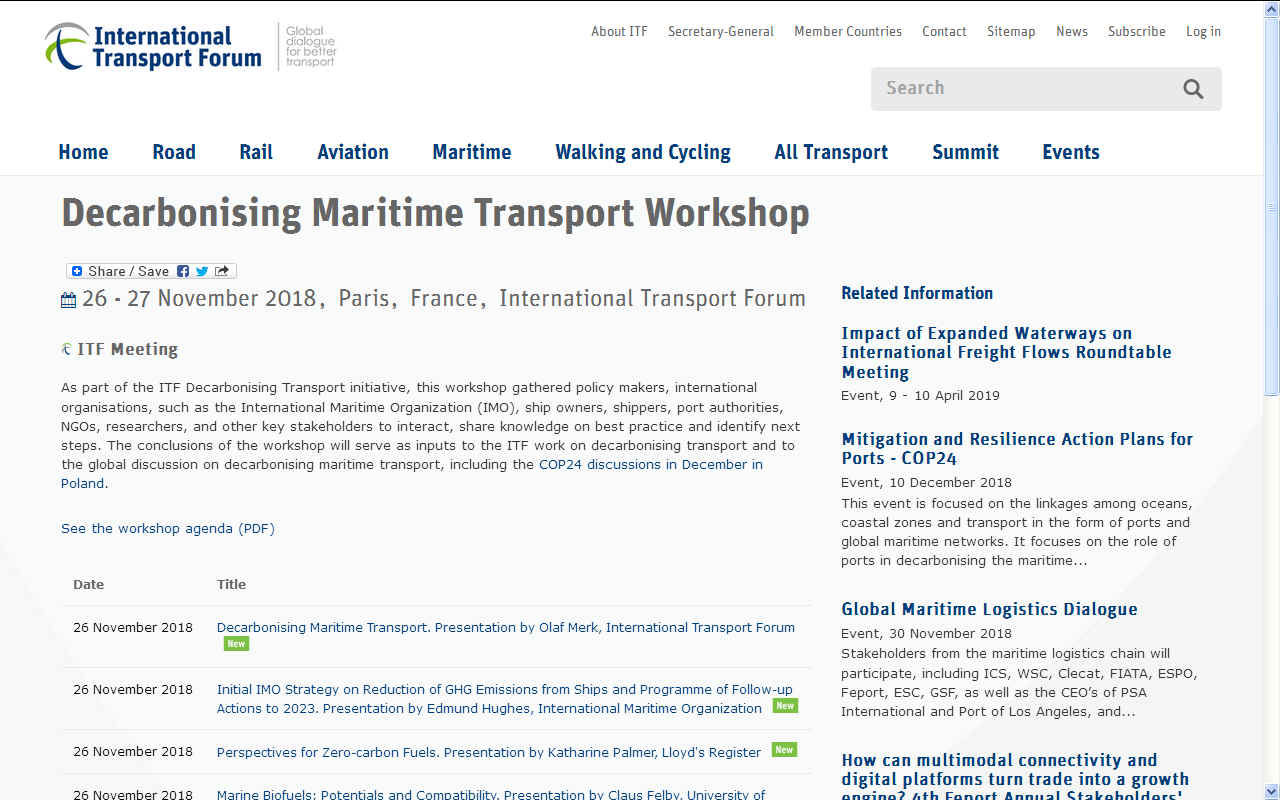The image size is (1280, 800).
Task: Click the Global dialogue for better transport tagline
Action: pyautogui.click(x=311, y=46)
